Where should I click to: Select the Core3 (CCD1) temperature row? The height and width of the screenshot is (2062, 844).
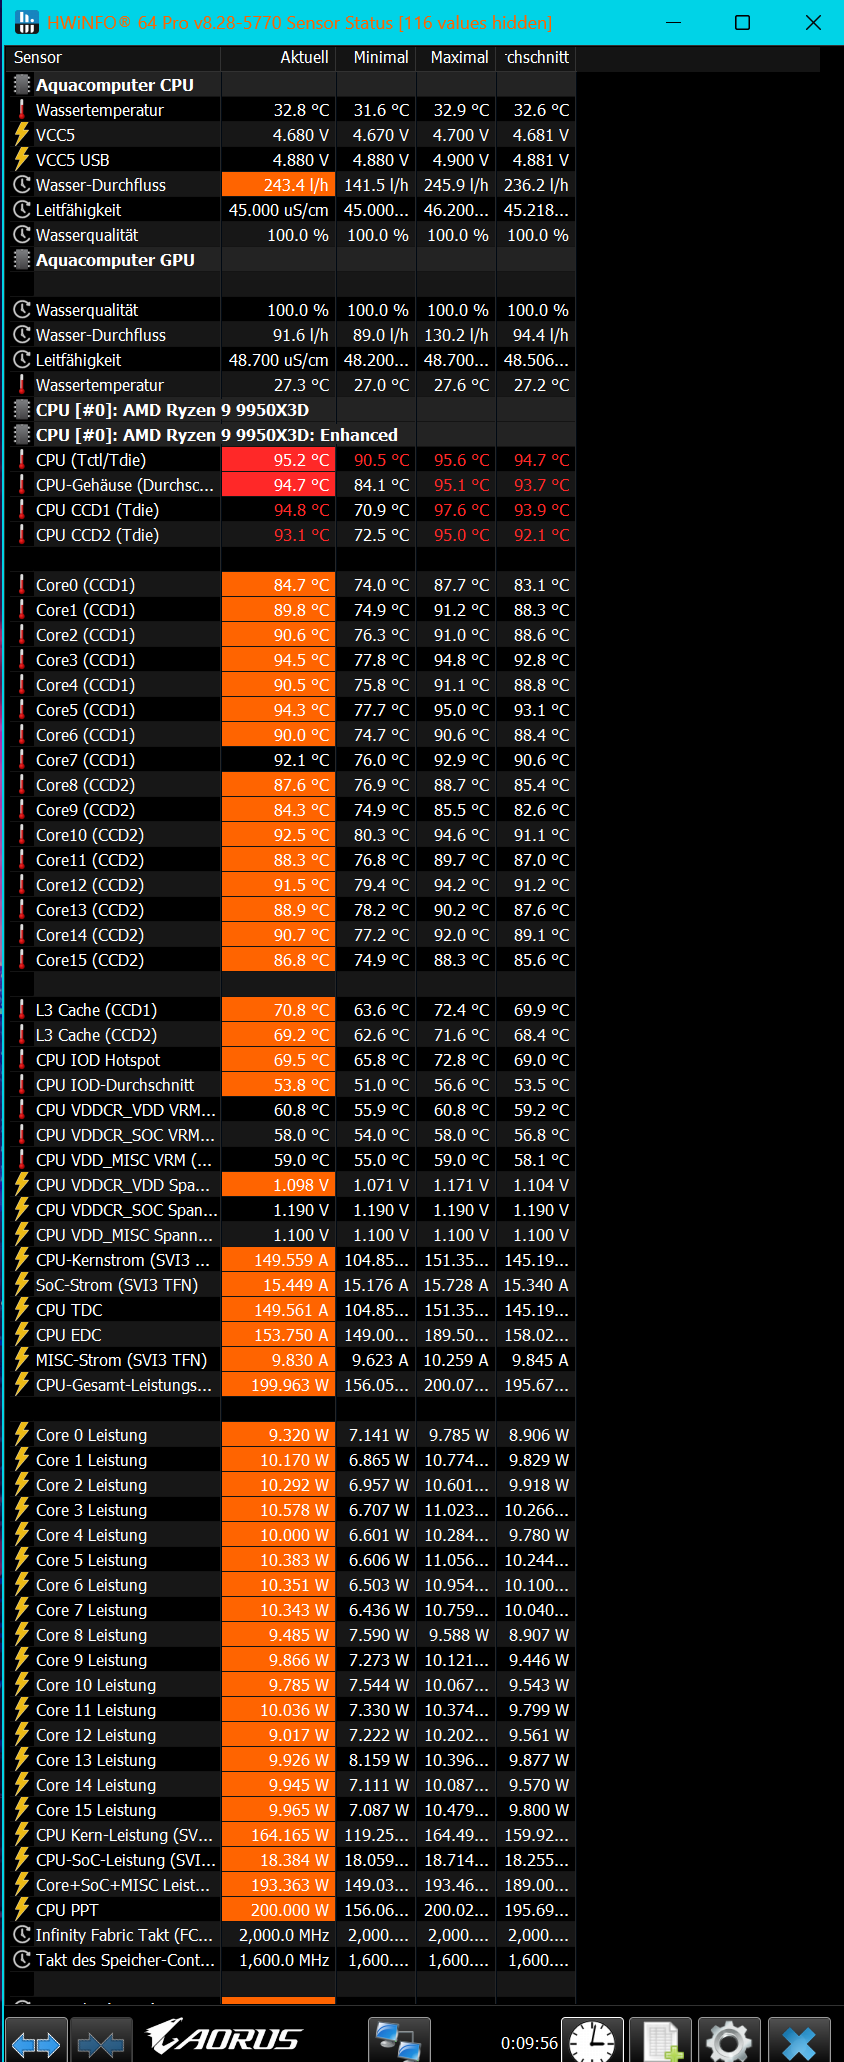pos(291,660)
